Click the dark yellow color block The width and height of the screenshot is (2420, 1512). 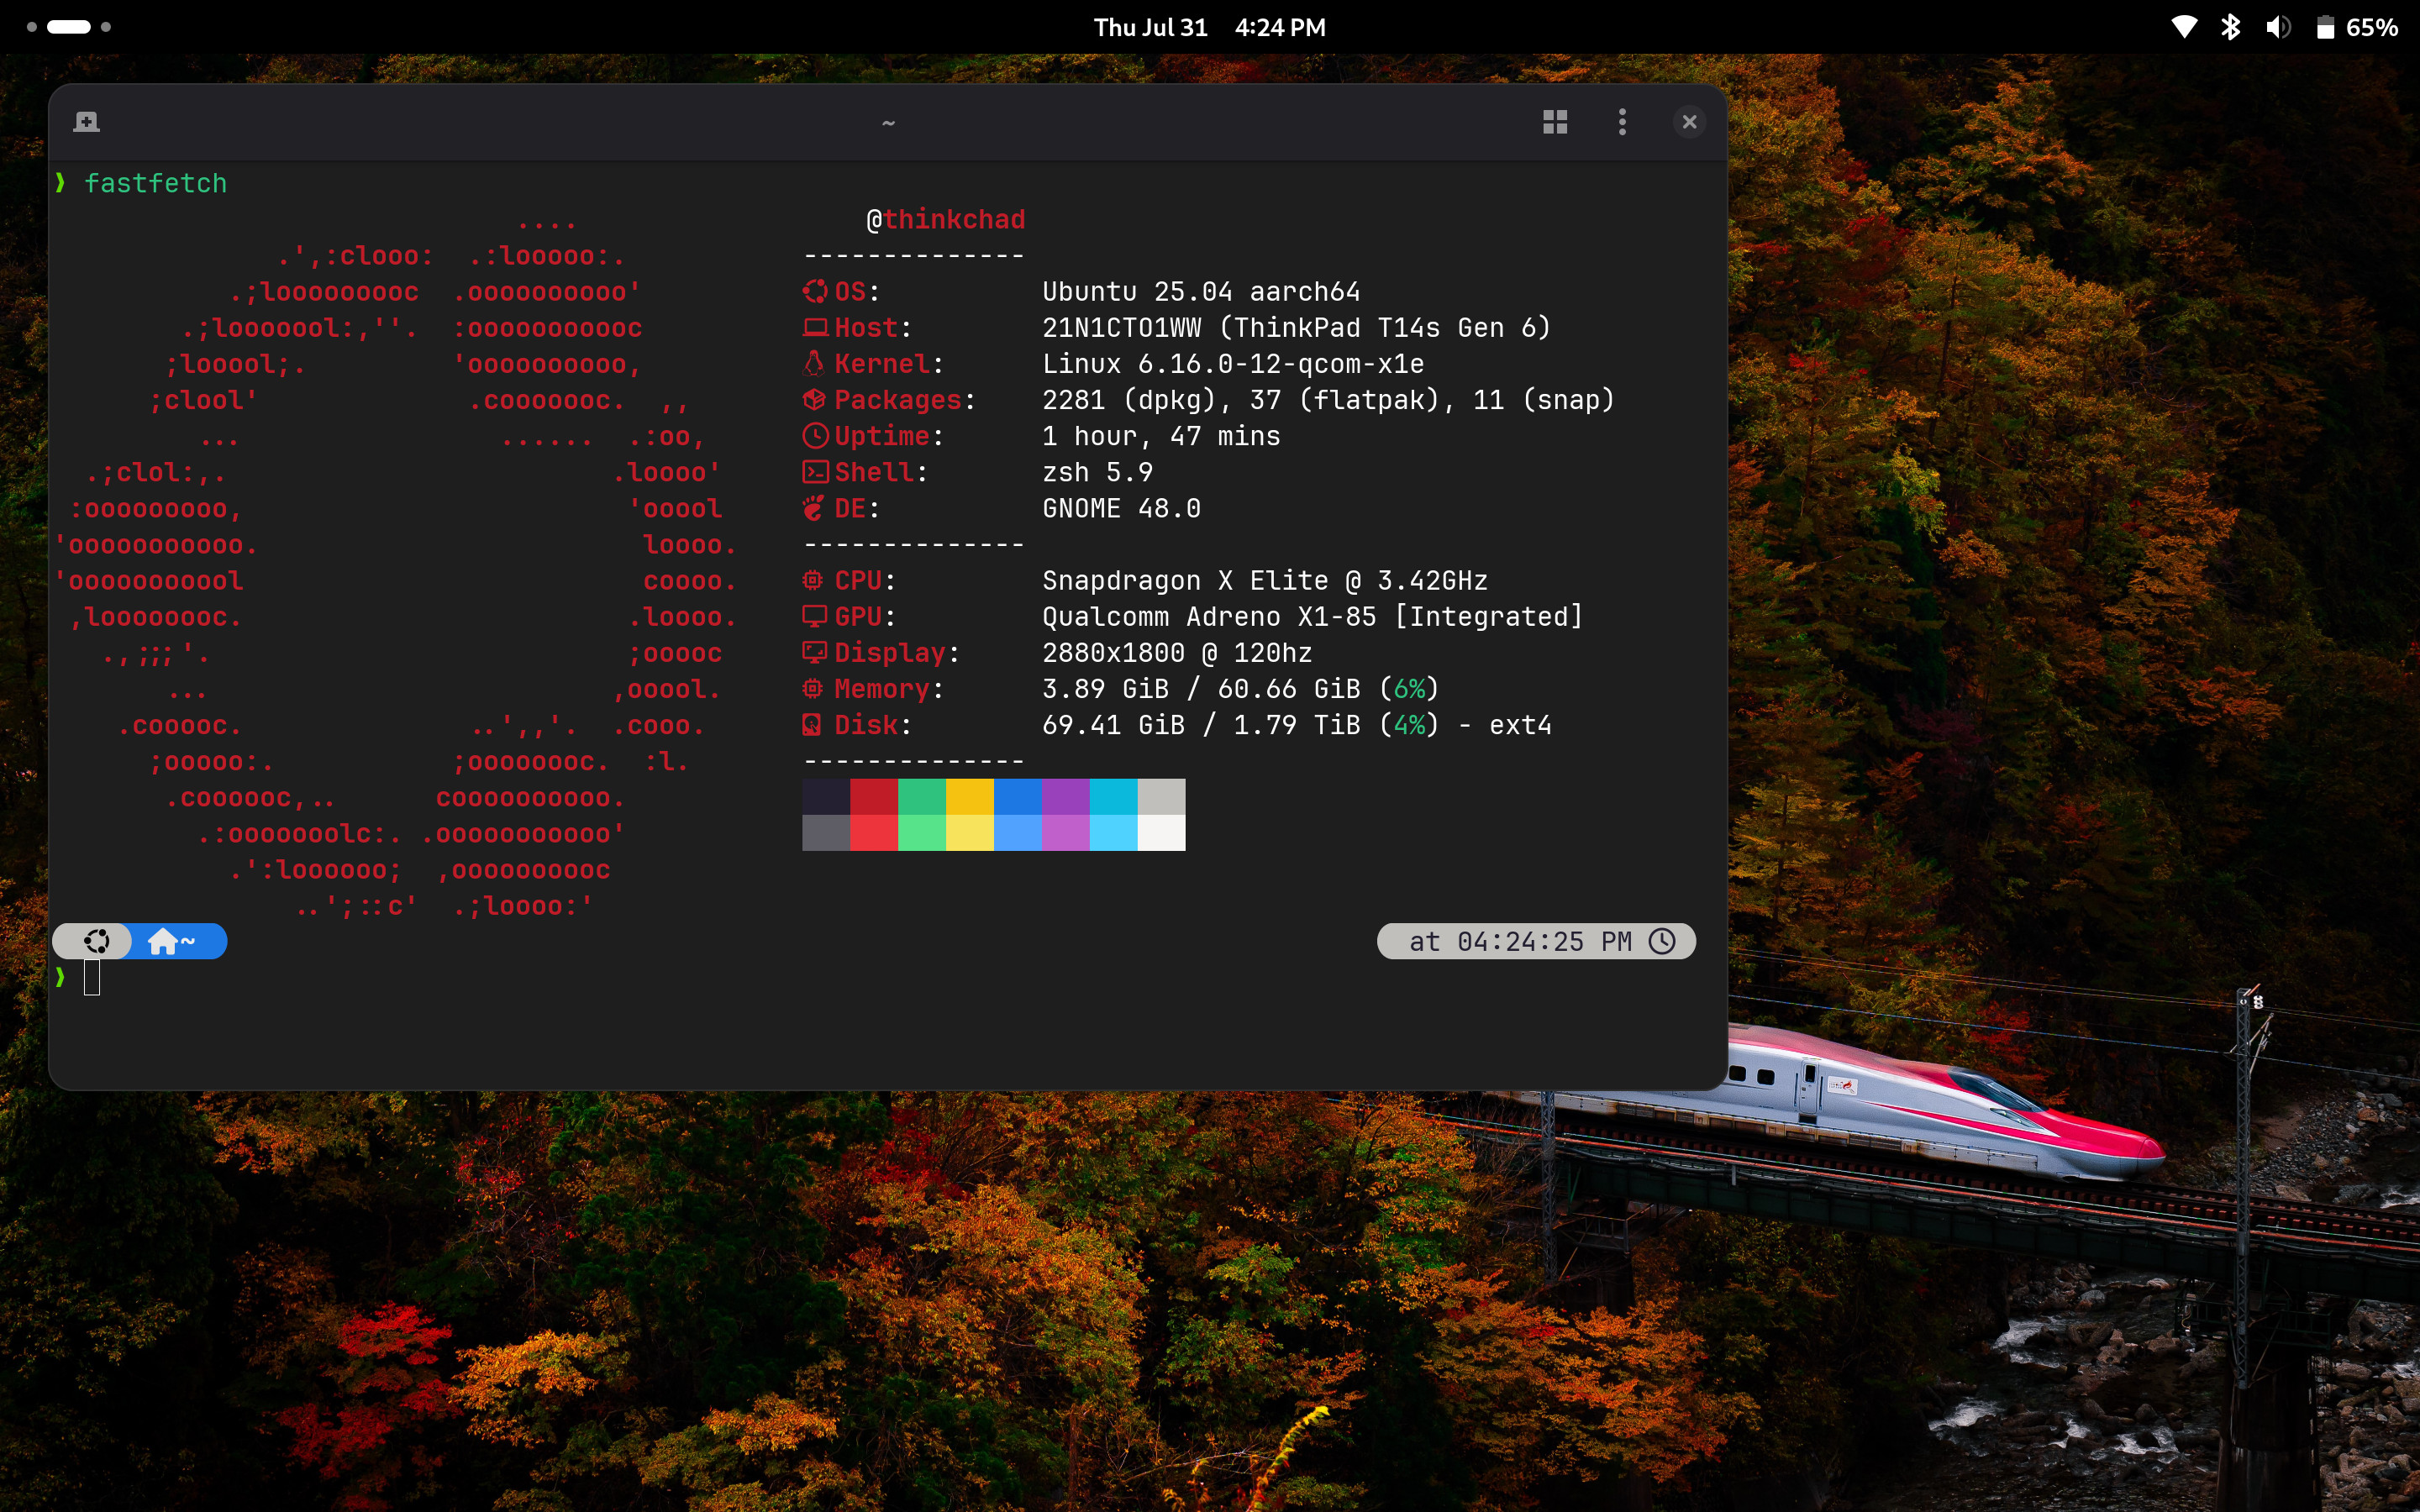(x=970, y=797)
